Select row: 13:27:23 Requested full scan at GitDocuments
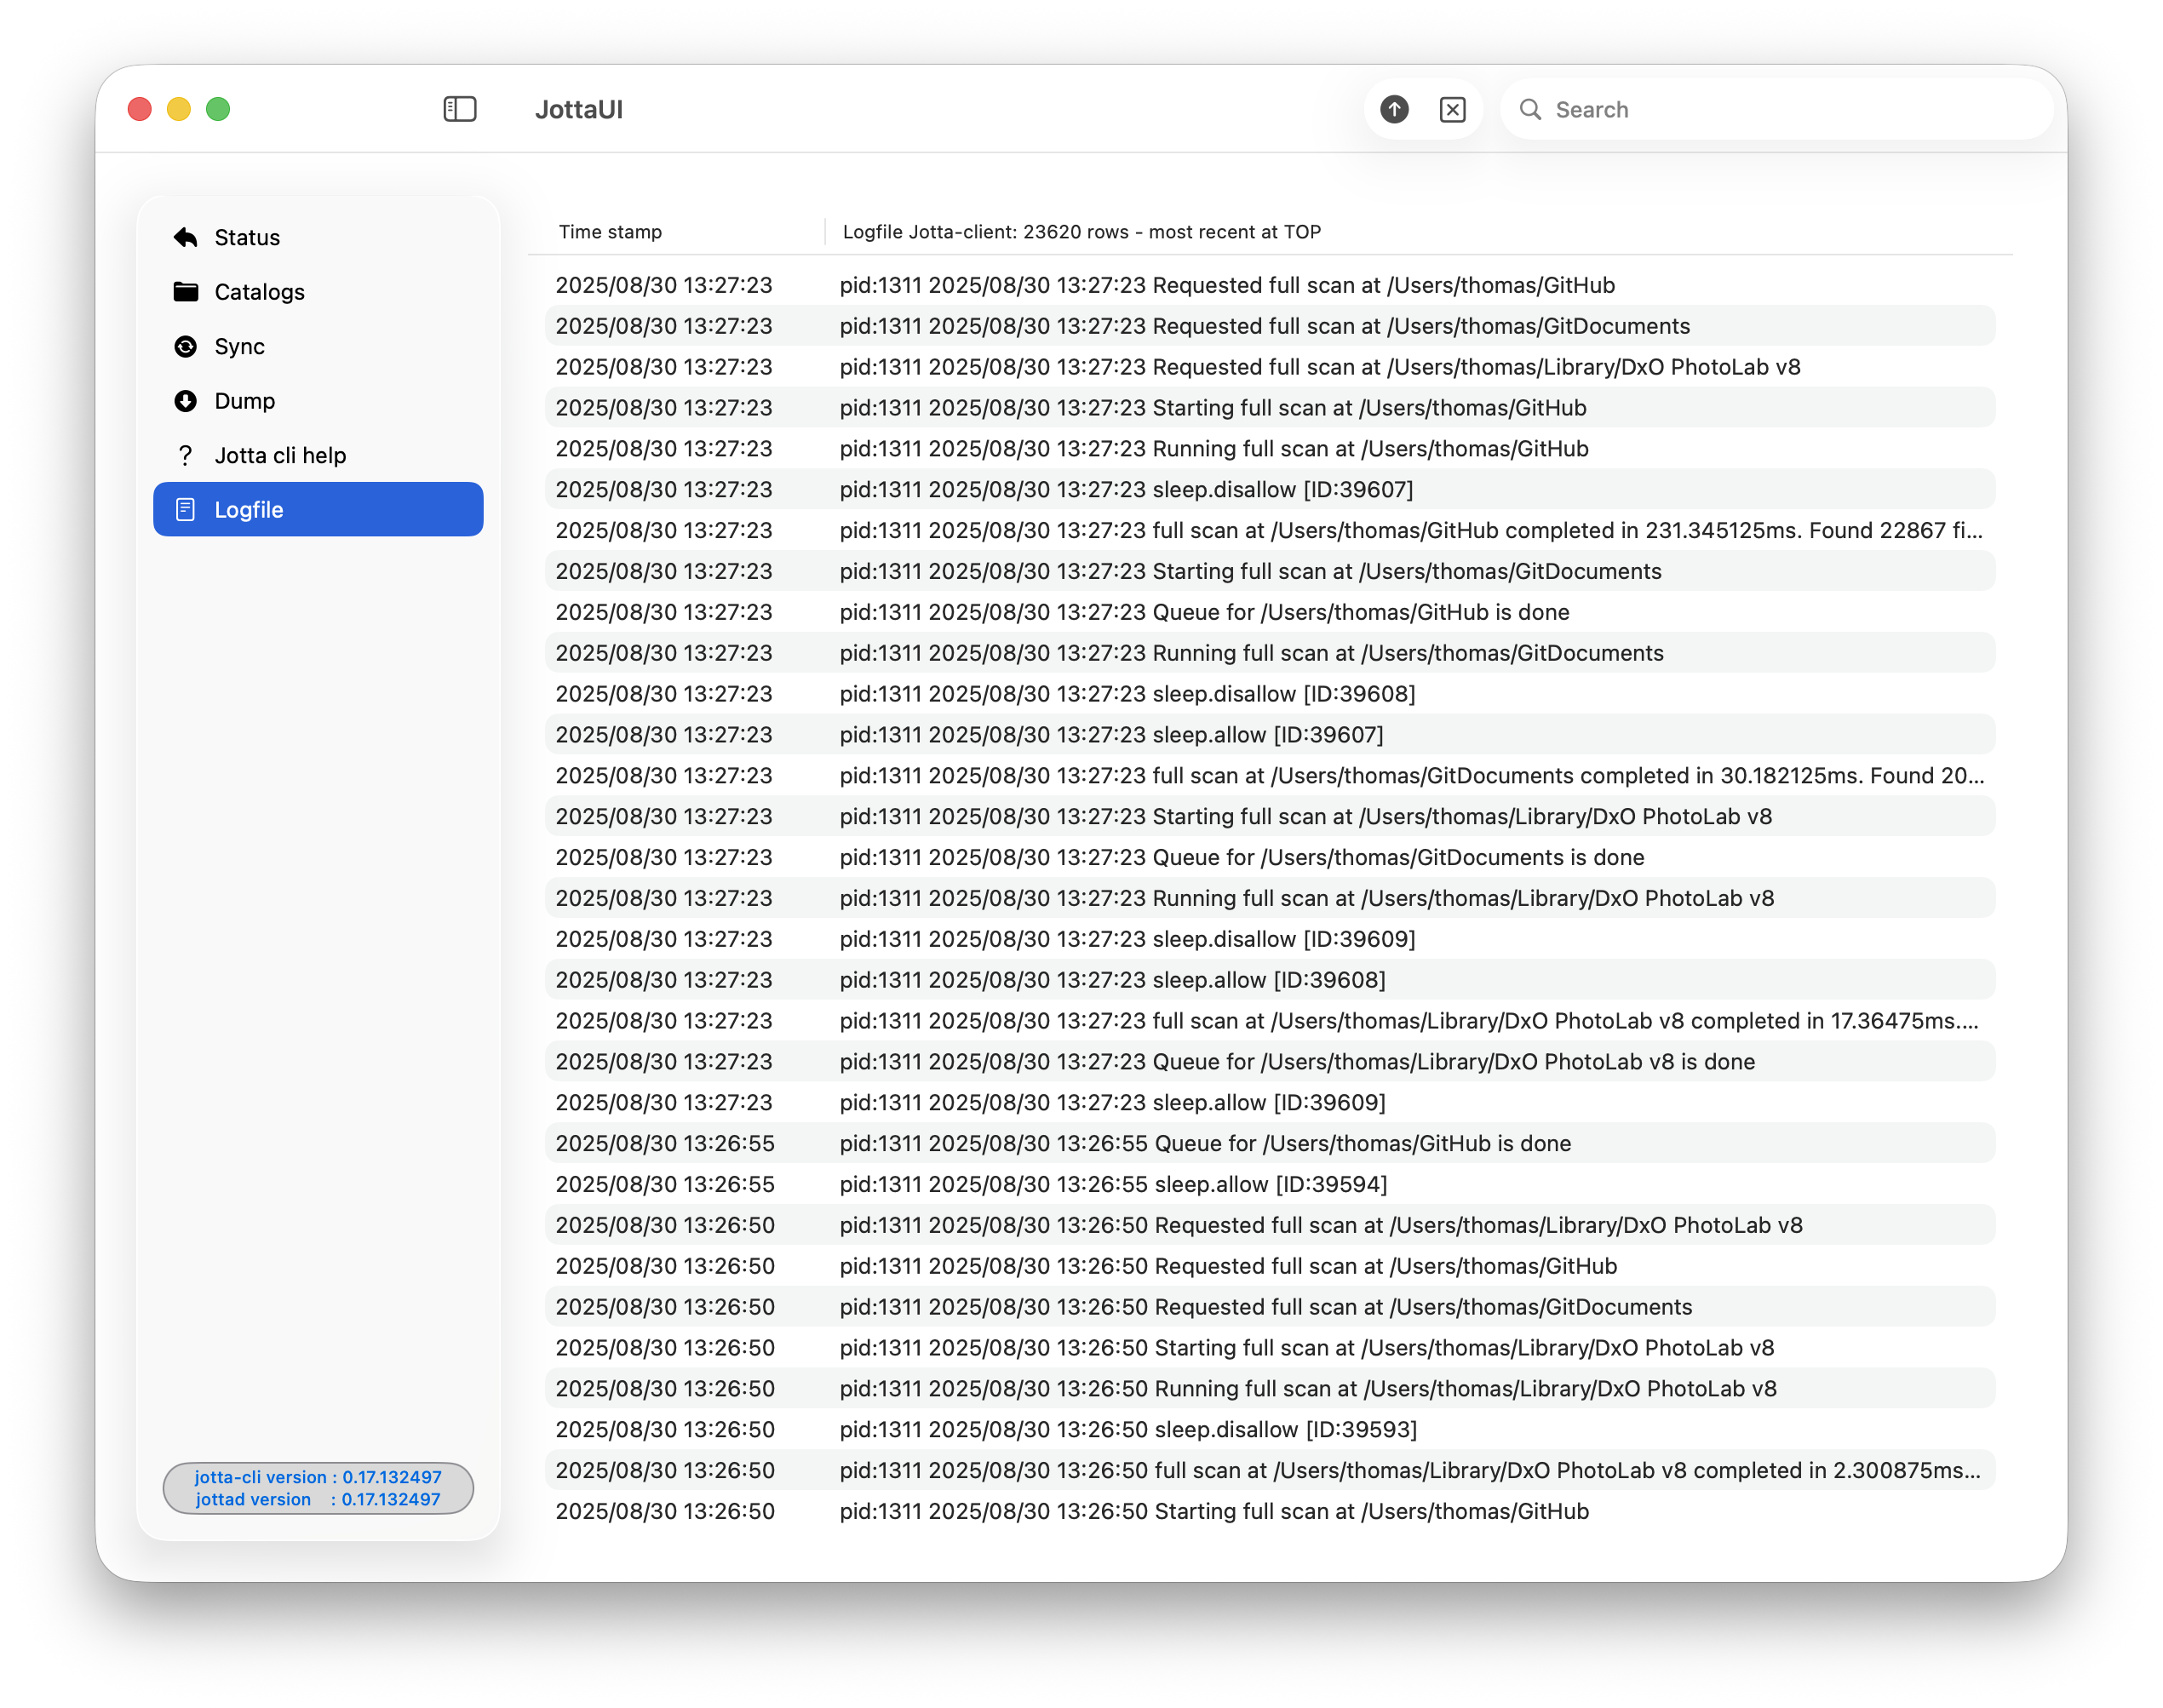The height and width of the screenshot is (1708, 2163). tap(1270, 326)
